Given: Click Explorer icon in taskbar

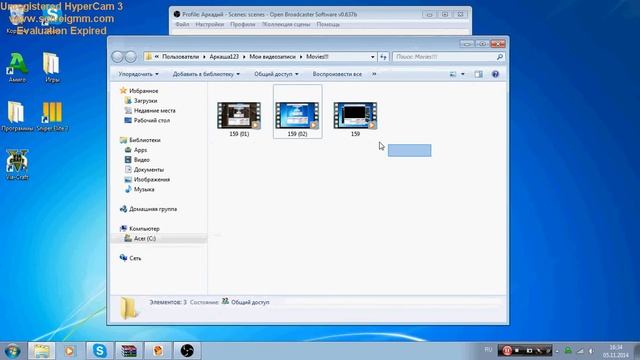Looking at the screenshot, I should click(x=41, y=351).
